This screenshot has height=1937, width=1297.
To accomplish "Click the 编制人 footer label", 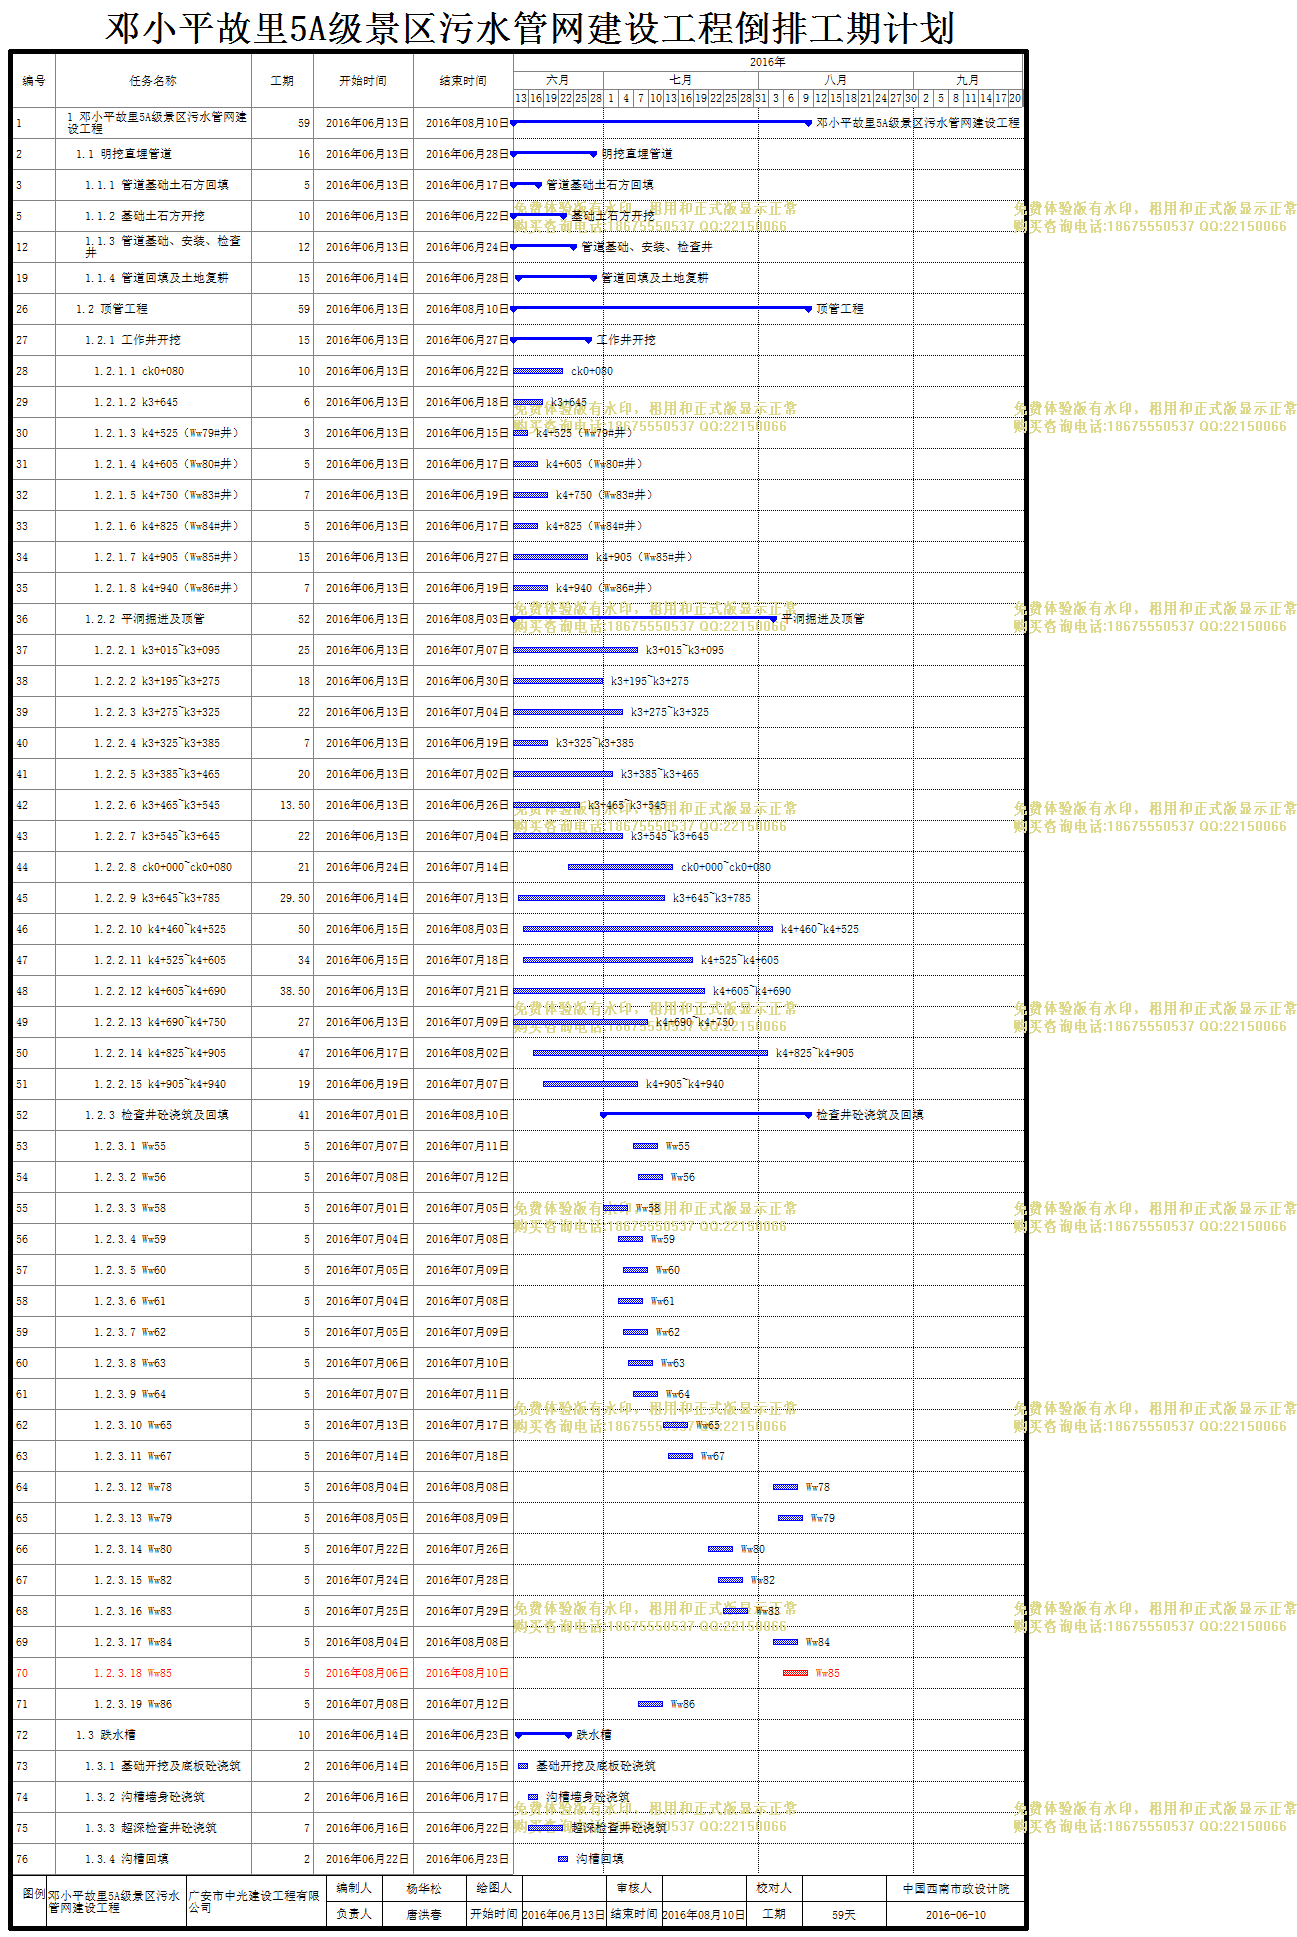I will pos(354,1888).
